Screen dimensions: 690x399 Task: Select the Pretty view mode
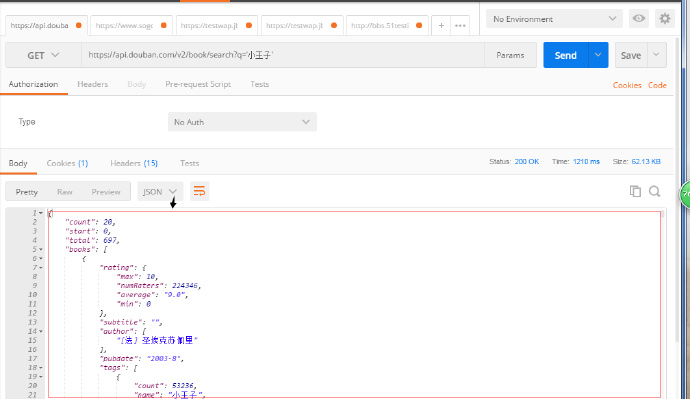tap(27, 192)
